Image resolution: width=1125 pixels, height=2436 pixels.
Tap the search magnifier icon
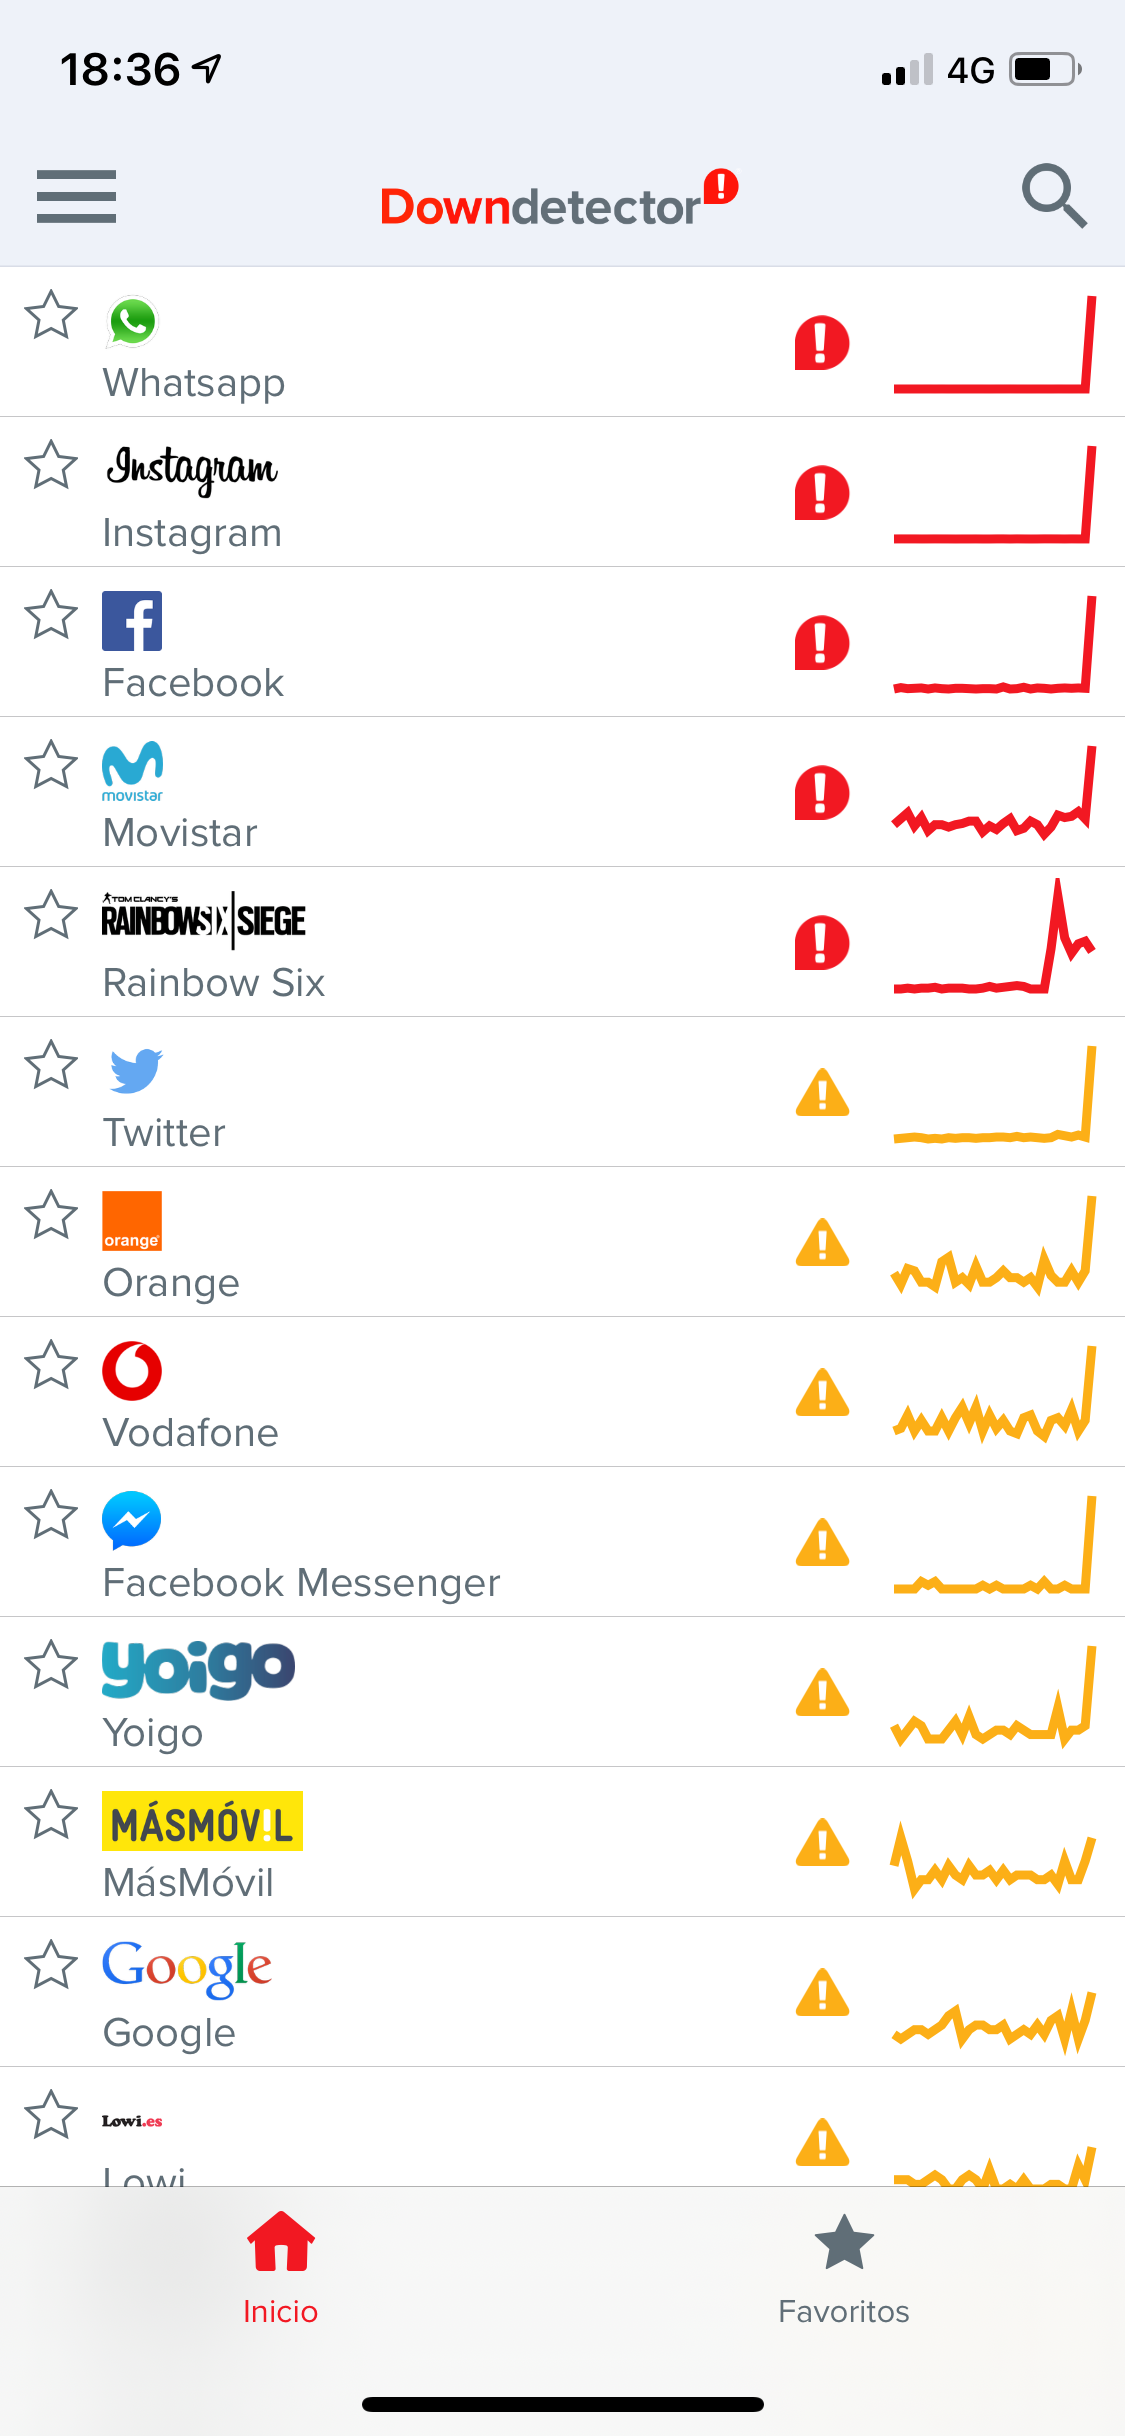pos(1053,196)
